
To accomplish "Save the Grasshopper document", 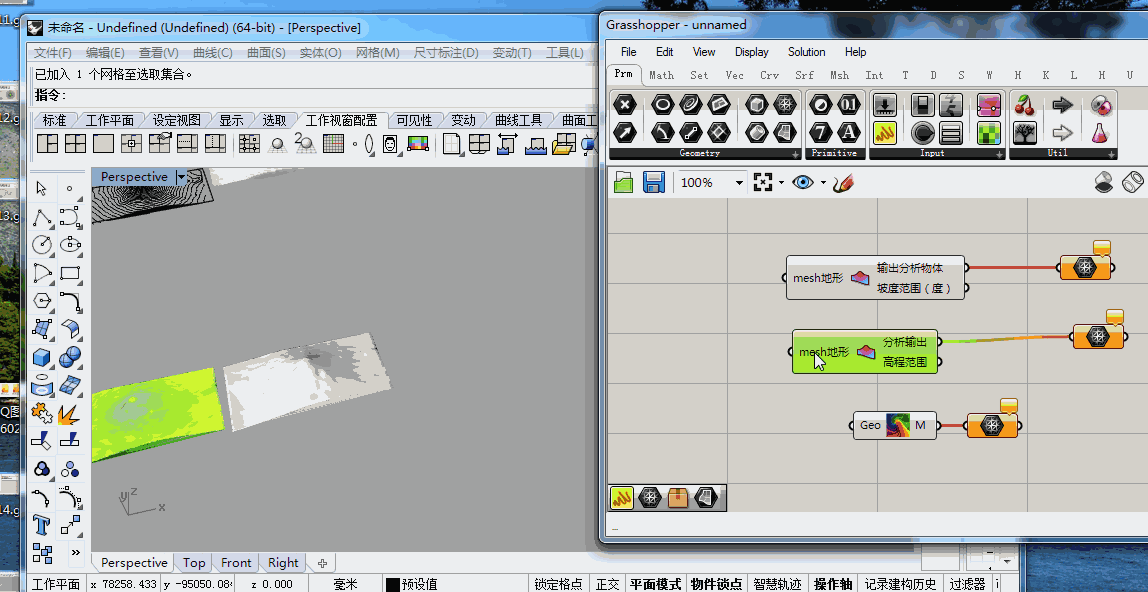I will pyautogui.click(x=653, y=182).
